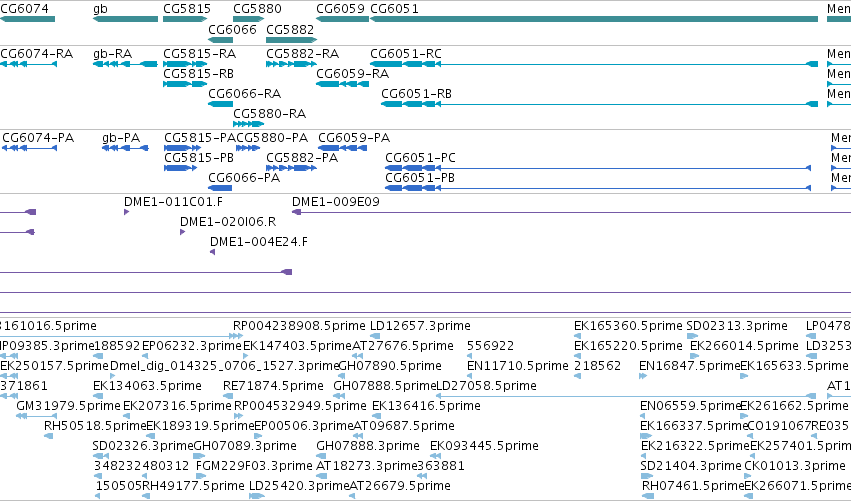
Task: Click the RH50518.5prime EST label
Action: (x=95, y=426)
